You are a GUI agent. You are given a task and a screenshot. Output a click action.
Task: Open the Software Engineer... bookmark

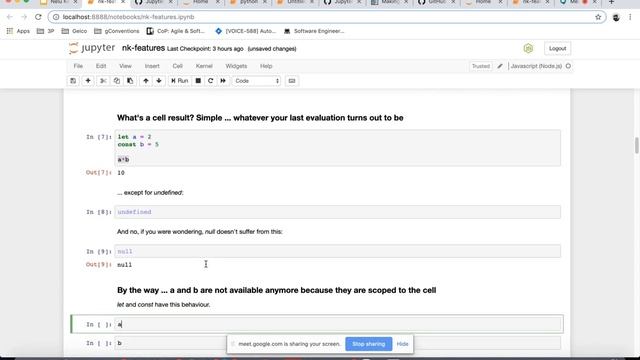coord(314,31)
